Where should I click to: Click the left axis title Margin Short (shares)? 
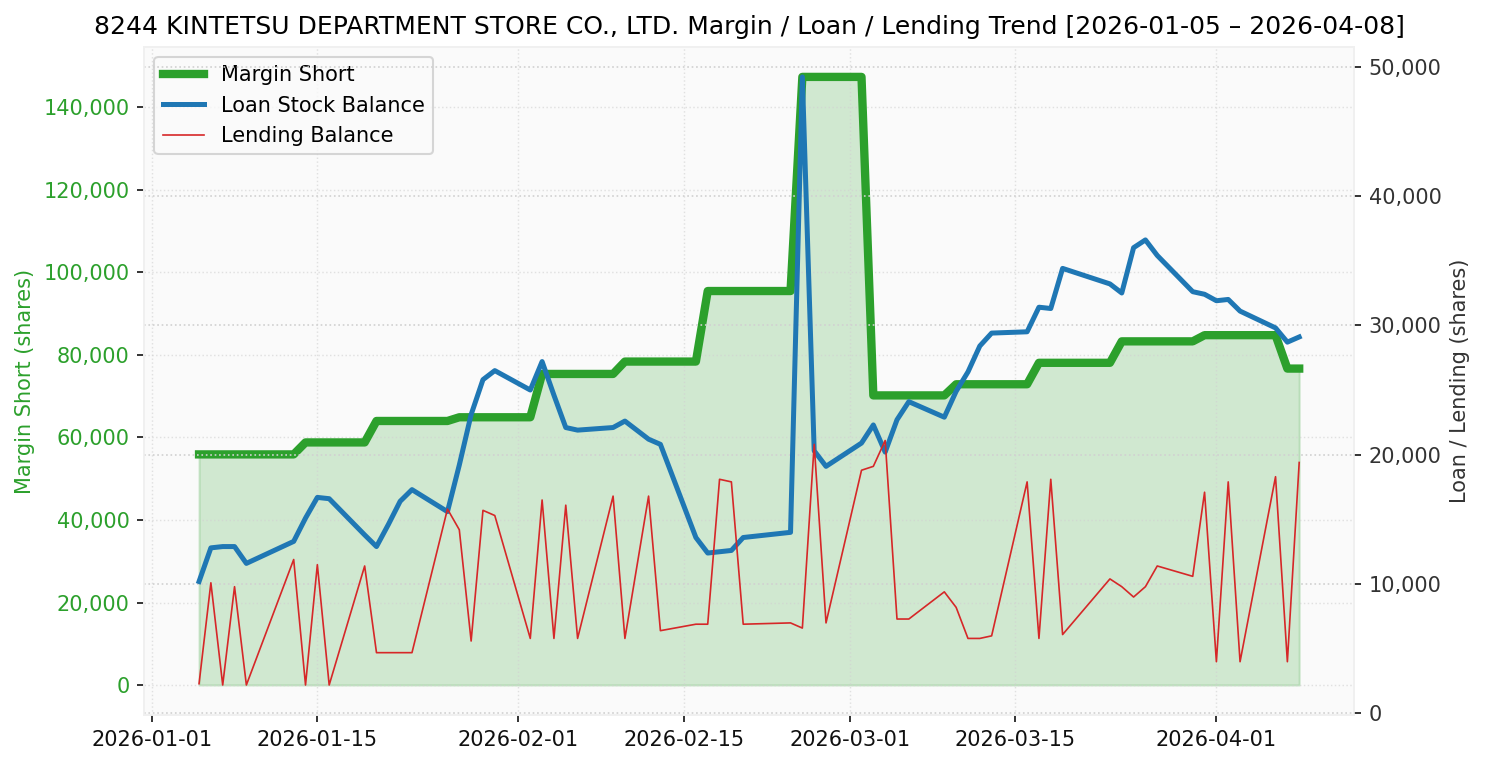(24, 381)
